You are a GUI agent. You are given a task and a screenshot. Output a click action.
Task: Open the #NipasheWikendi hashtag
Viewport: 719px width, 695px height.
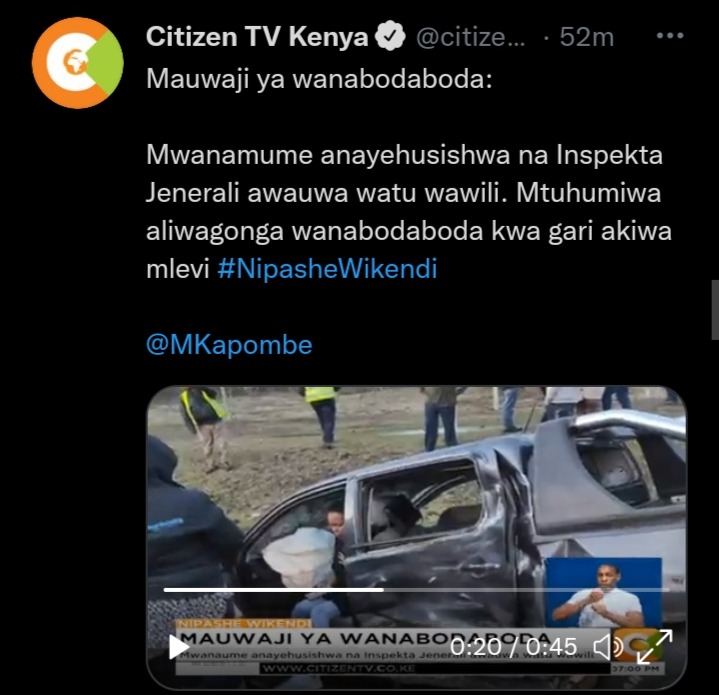point(327,269)
